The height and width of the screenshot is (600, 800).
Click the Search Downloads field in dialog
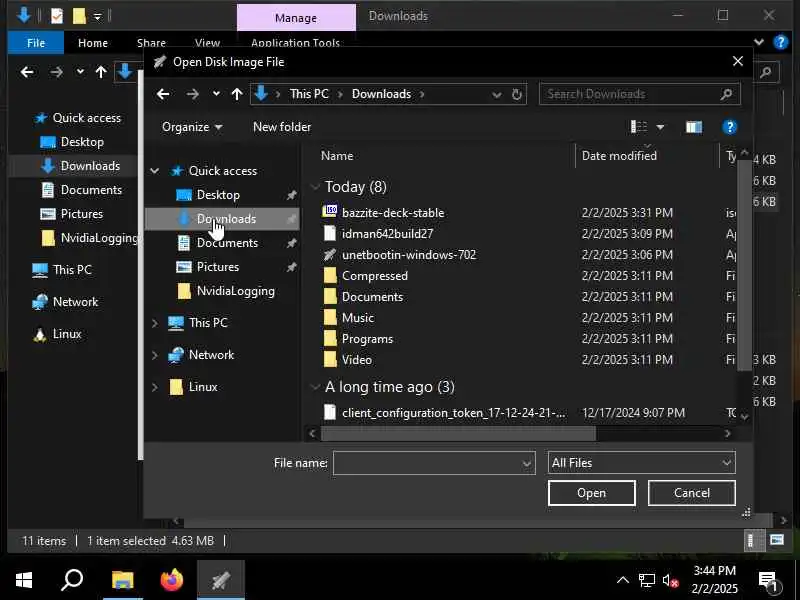click(639, 94)
